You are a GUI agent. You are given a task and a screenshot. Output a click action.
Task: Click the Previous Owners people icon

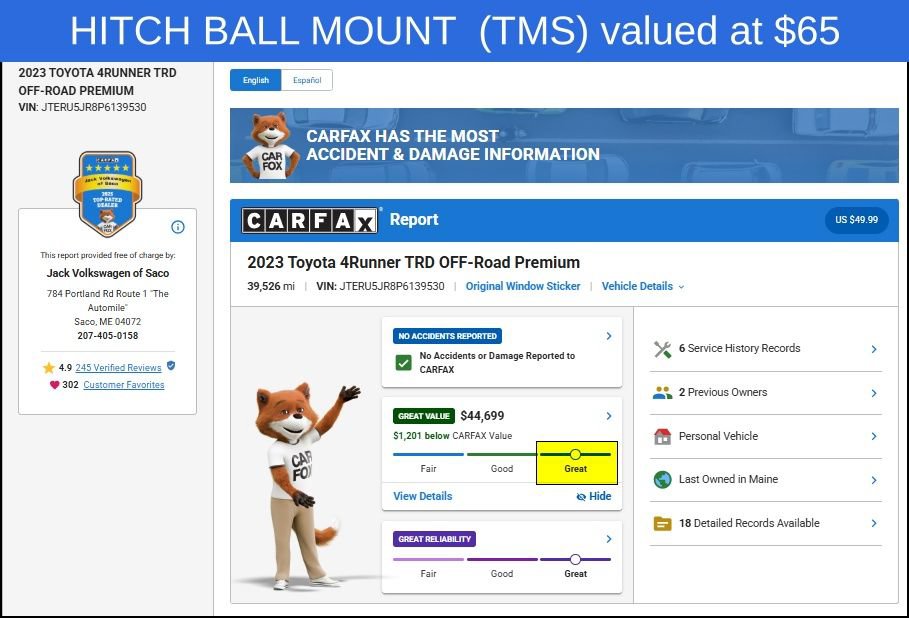point(663,392)
